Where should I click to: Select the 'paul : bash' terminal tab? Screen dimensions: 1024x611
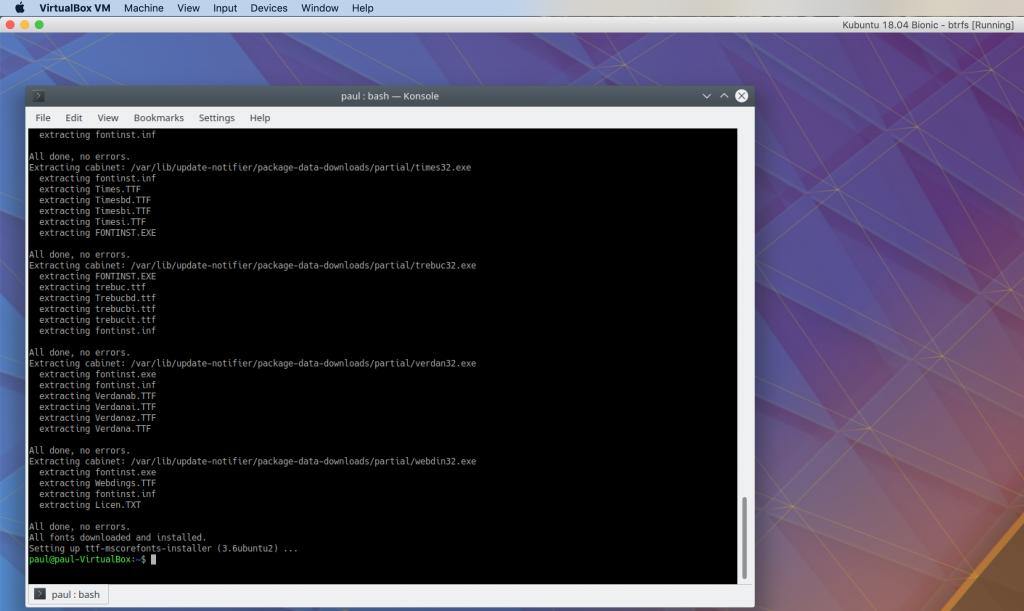point(68,594)
